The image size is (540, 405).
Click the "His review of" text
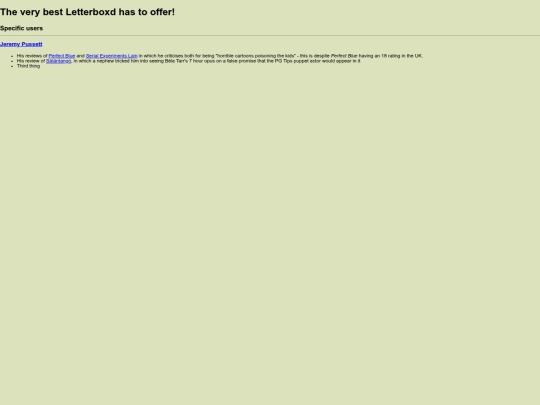pyautogui.click(x=31, y=61)
